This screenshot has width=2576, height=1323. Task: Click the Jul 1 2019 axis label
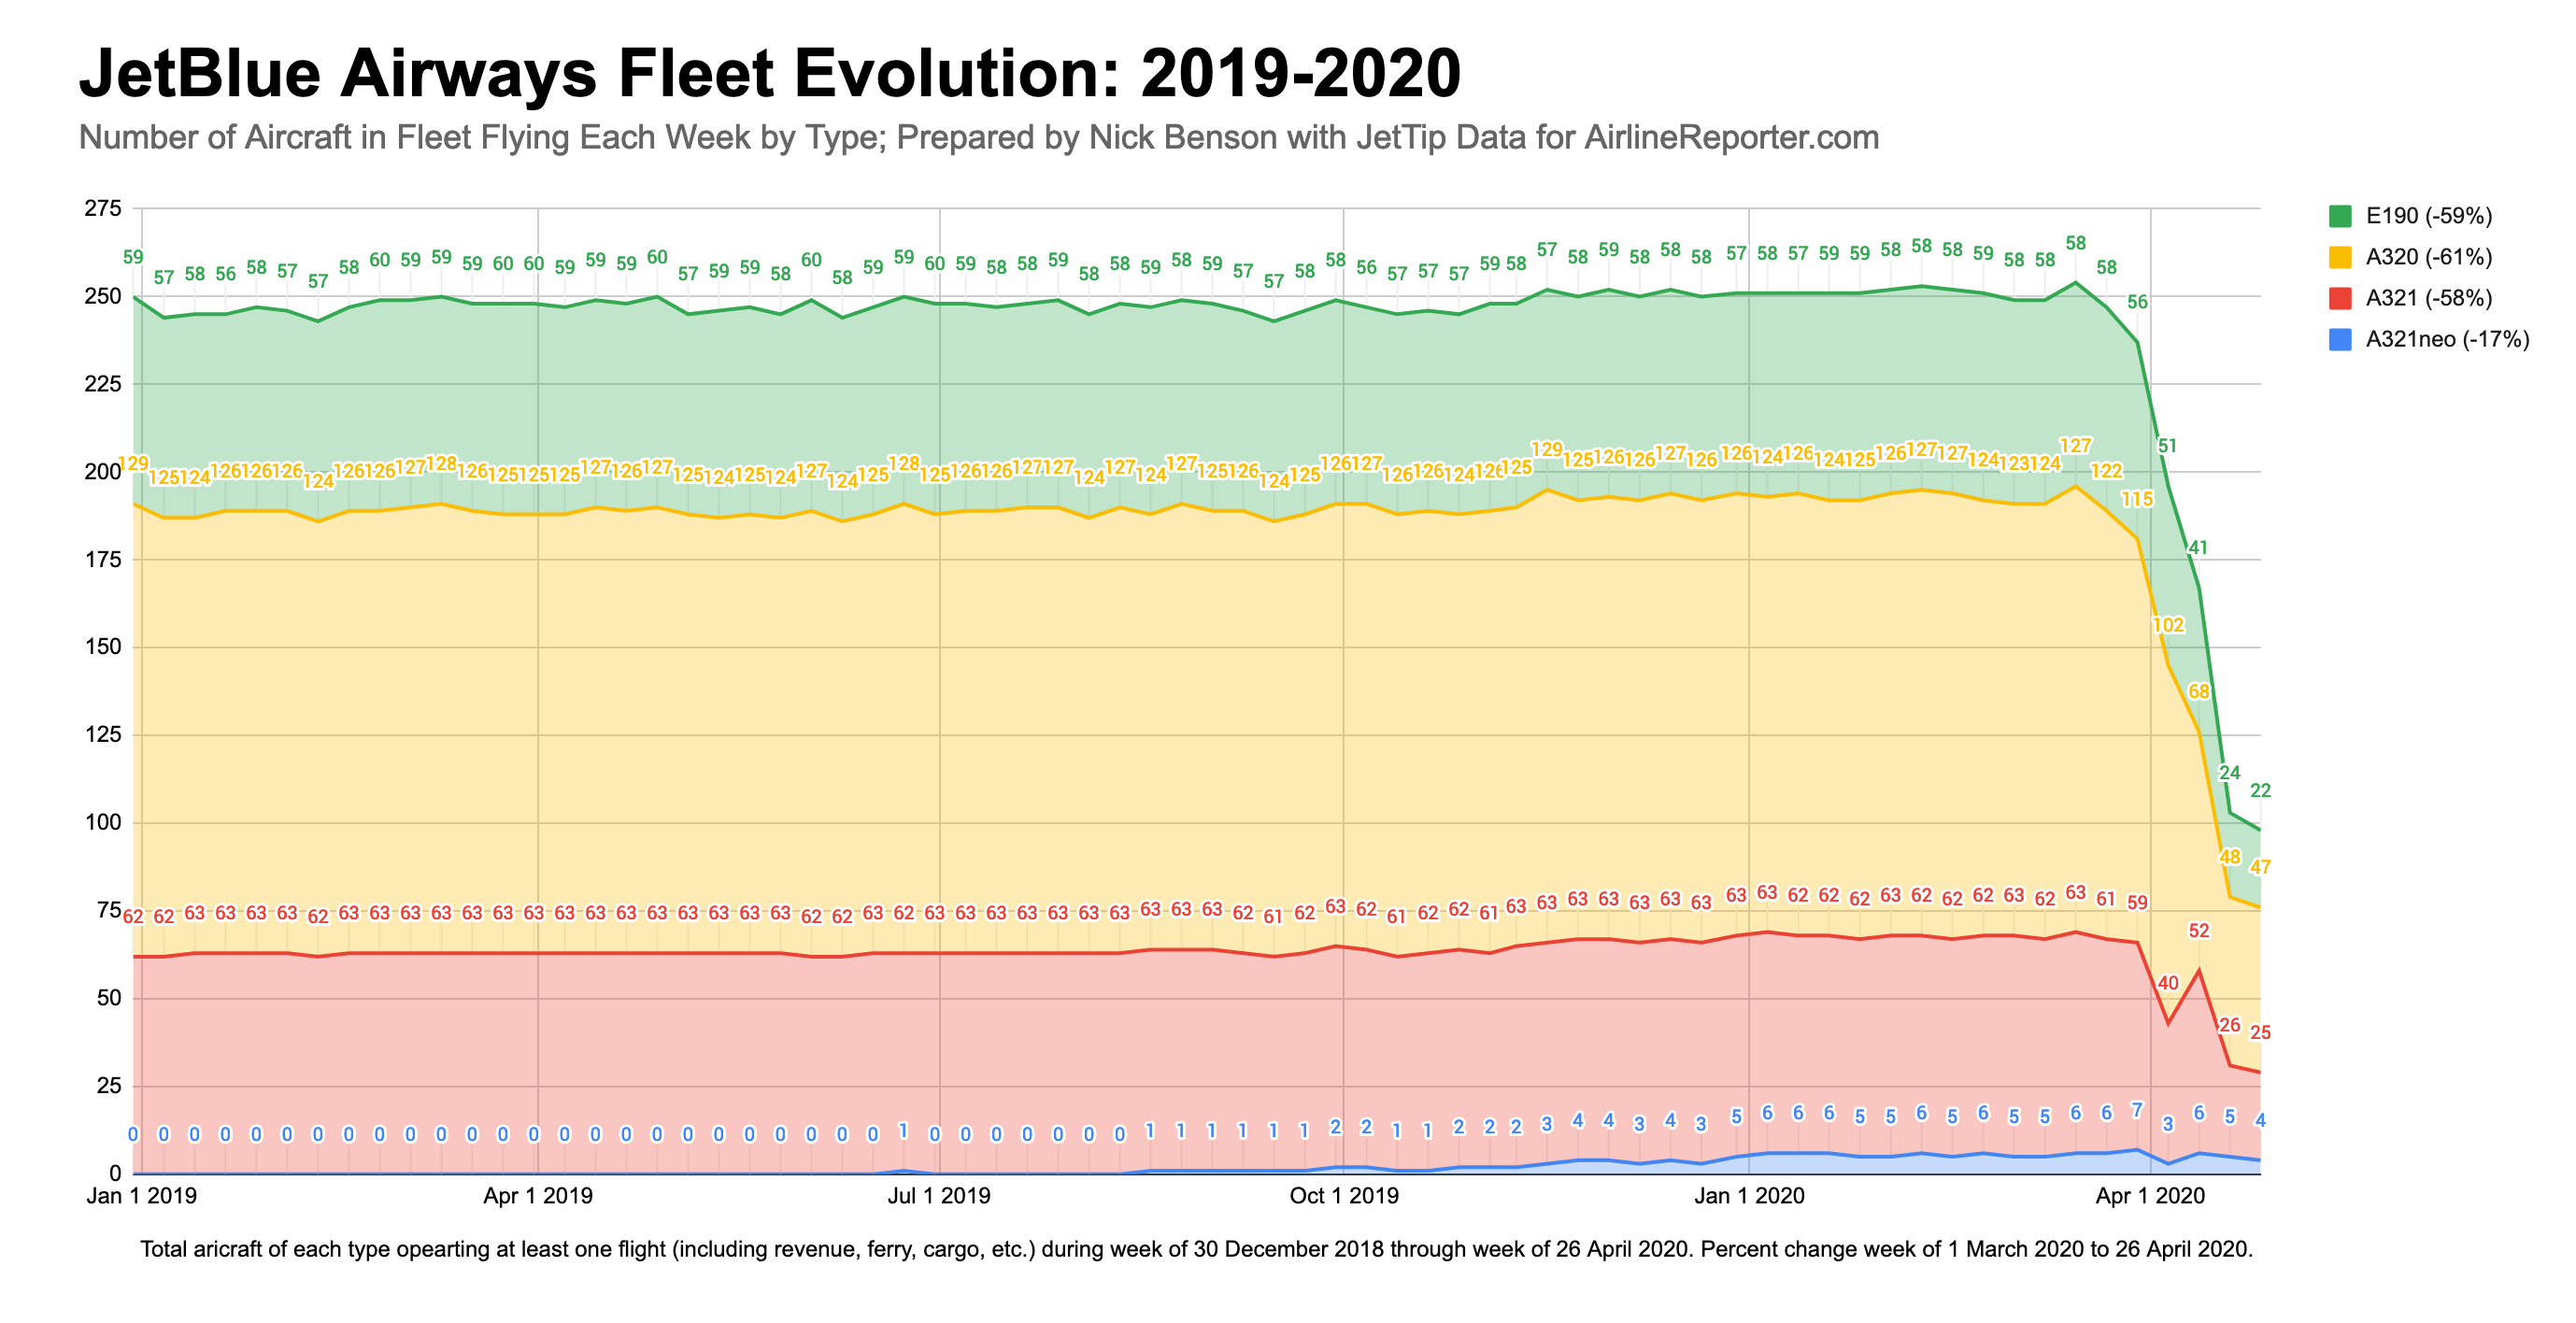tap(939, 1195)
